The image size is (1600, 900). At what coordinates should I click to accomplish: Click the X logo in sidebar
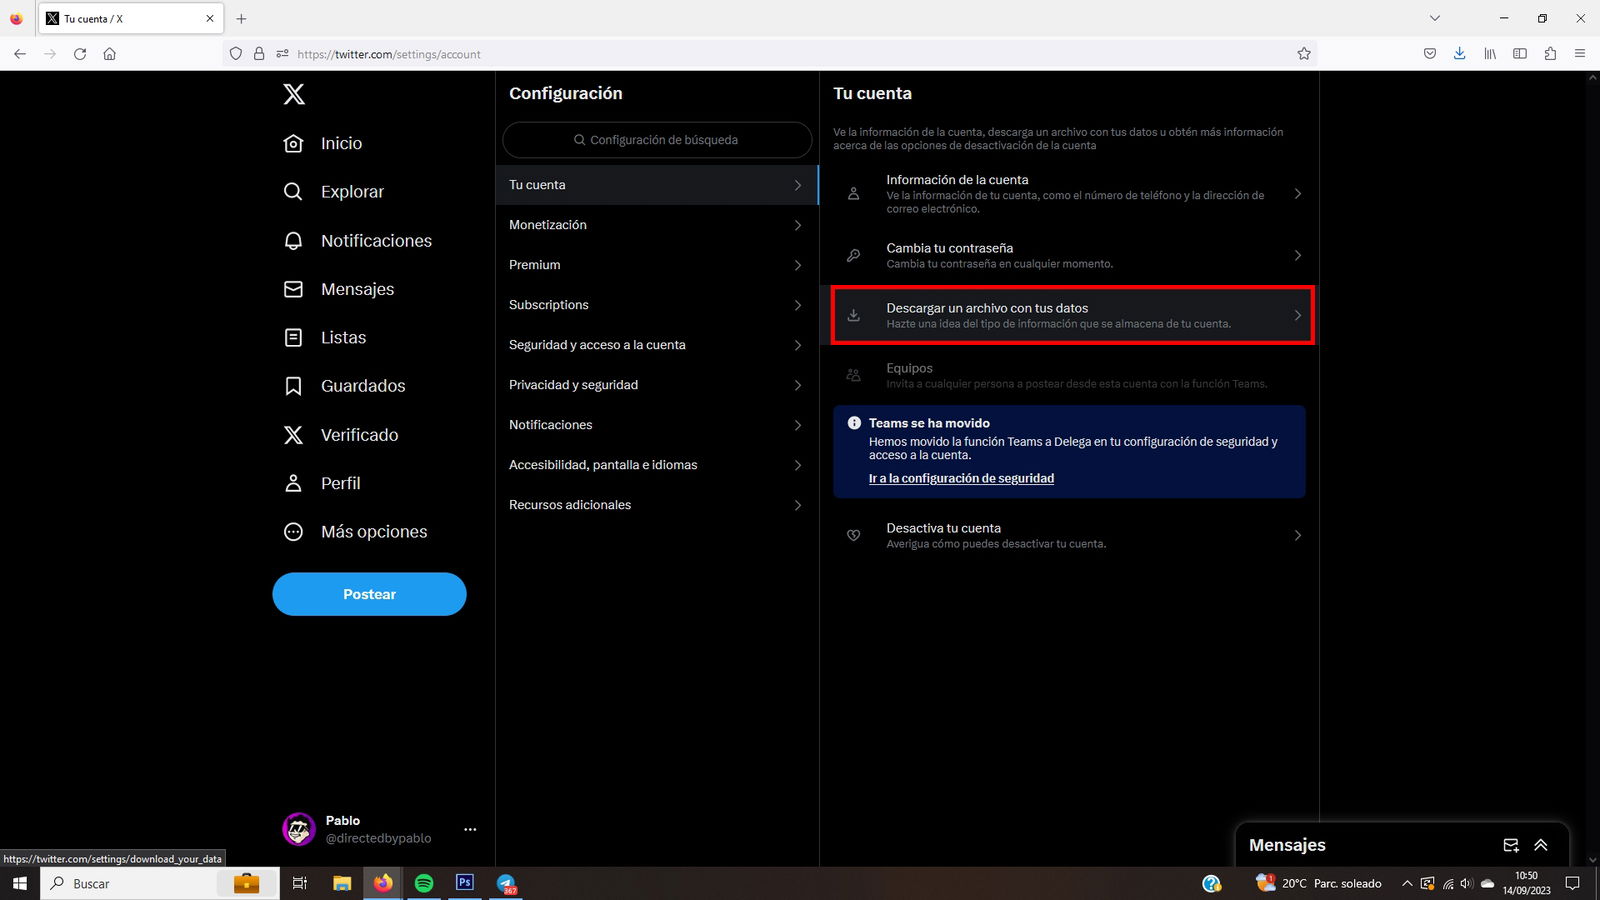coord(293,94)
